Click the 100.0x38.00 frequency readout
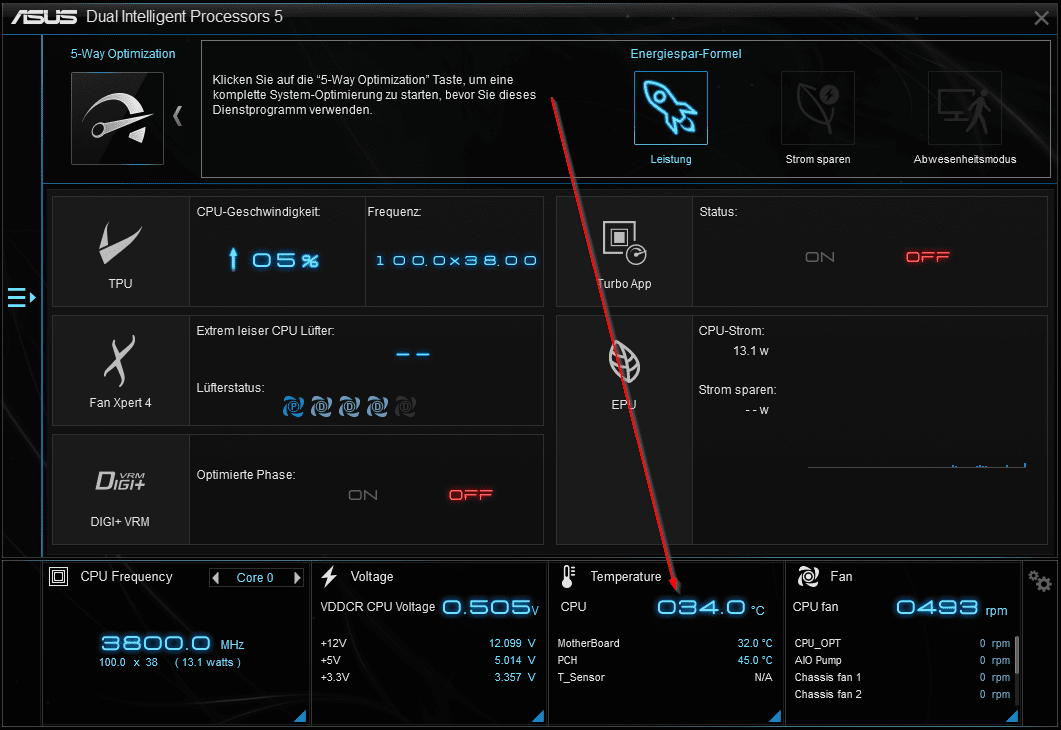This screenshot has width=1061, height=730. pyautogui.click(x=455, y=260)
